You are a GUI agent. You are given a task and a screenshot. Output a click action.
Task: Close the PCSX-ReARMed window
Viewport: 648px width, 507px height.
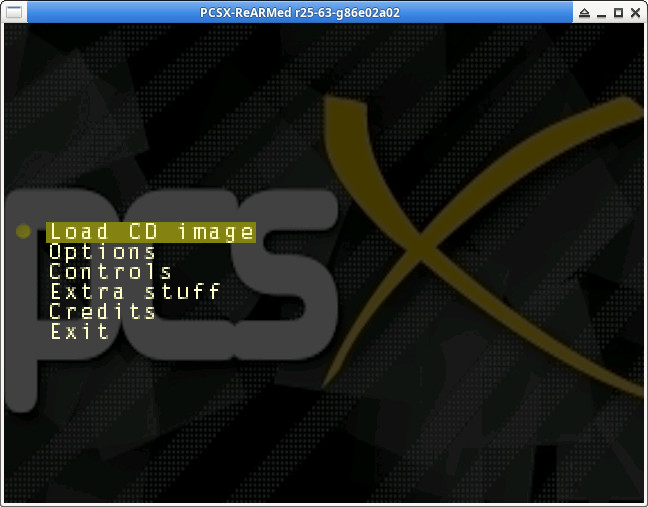(x=636, y=13)
